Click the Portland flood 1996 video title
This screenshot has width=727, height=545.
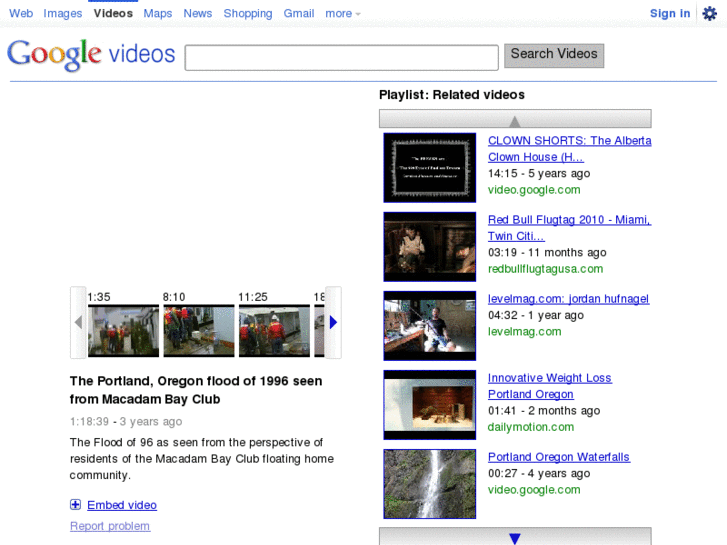[196, 390]
